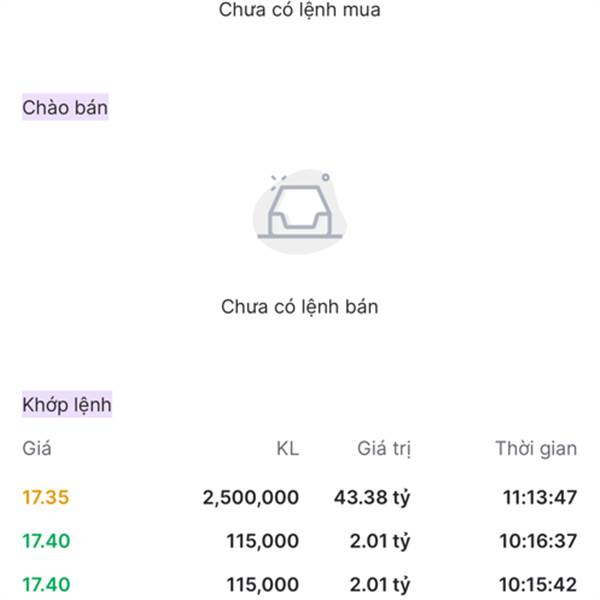Click the 10:15:42 timestamp

coord(538,584)
